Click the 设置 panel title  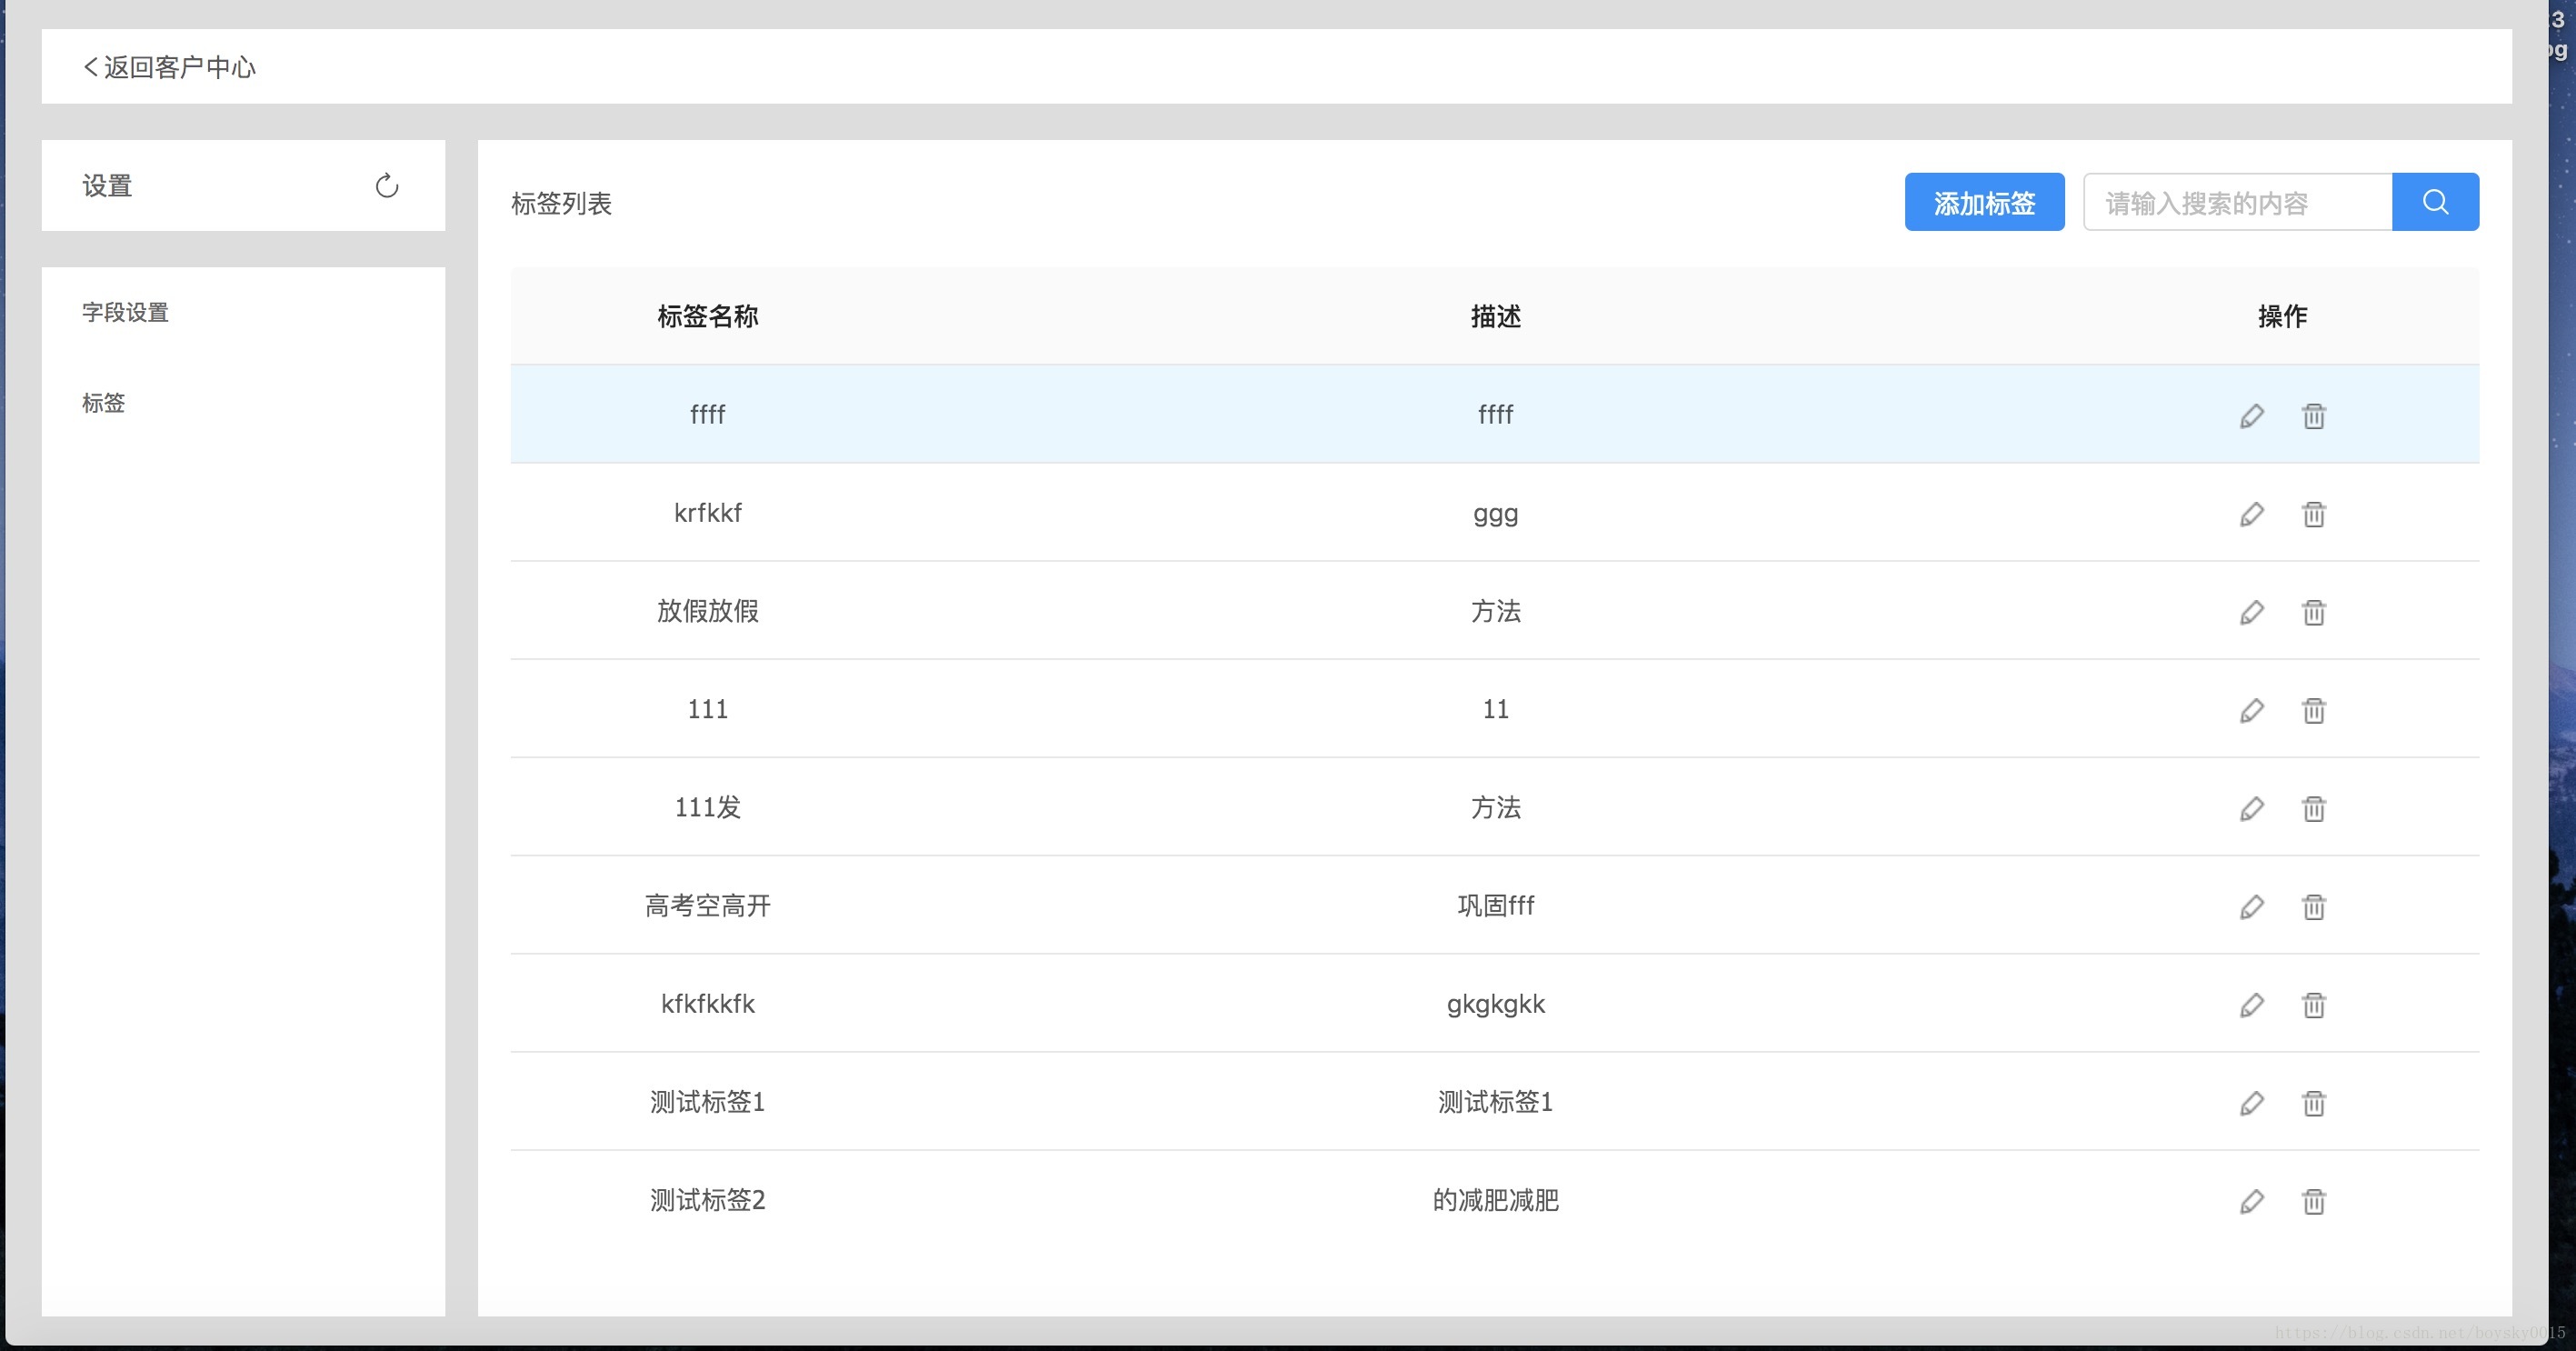tap(107, 186)
